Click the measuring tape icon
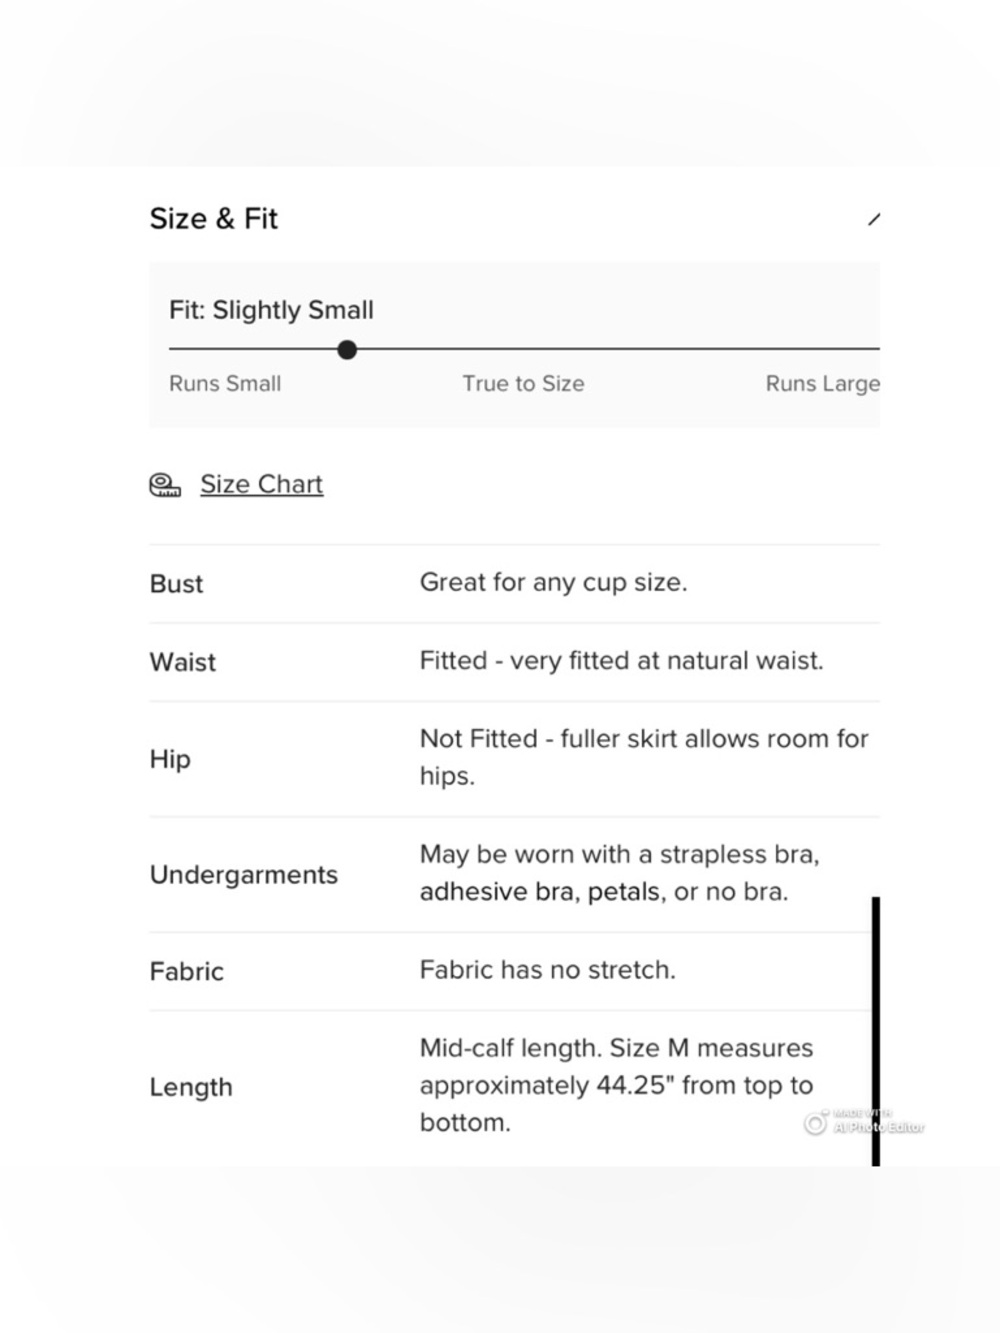1000x1333 pixels. 165,485
